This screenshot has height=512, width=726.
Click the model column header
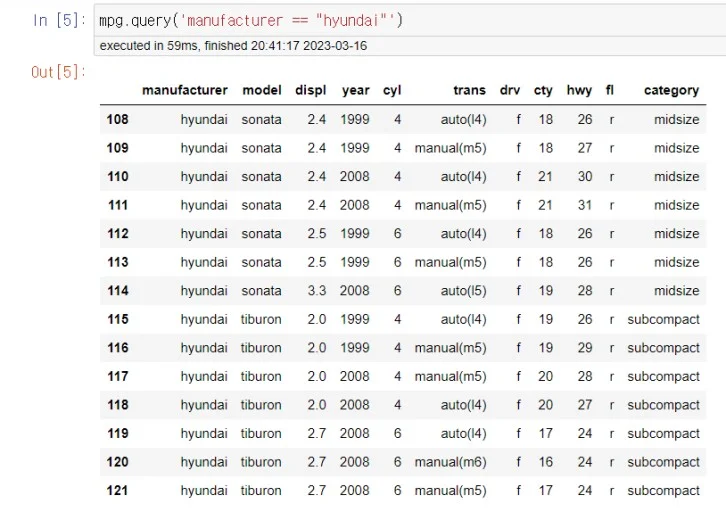[x=262, y=90]
